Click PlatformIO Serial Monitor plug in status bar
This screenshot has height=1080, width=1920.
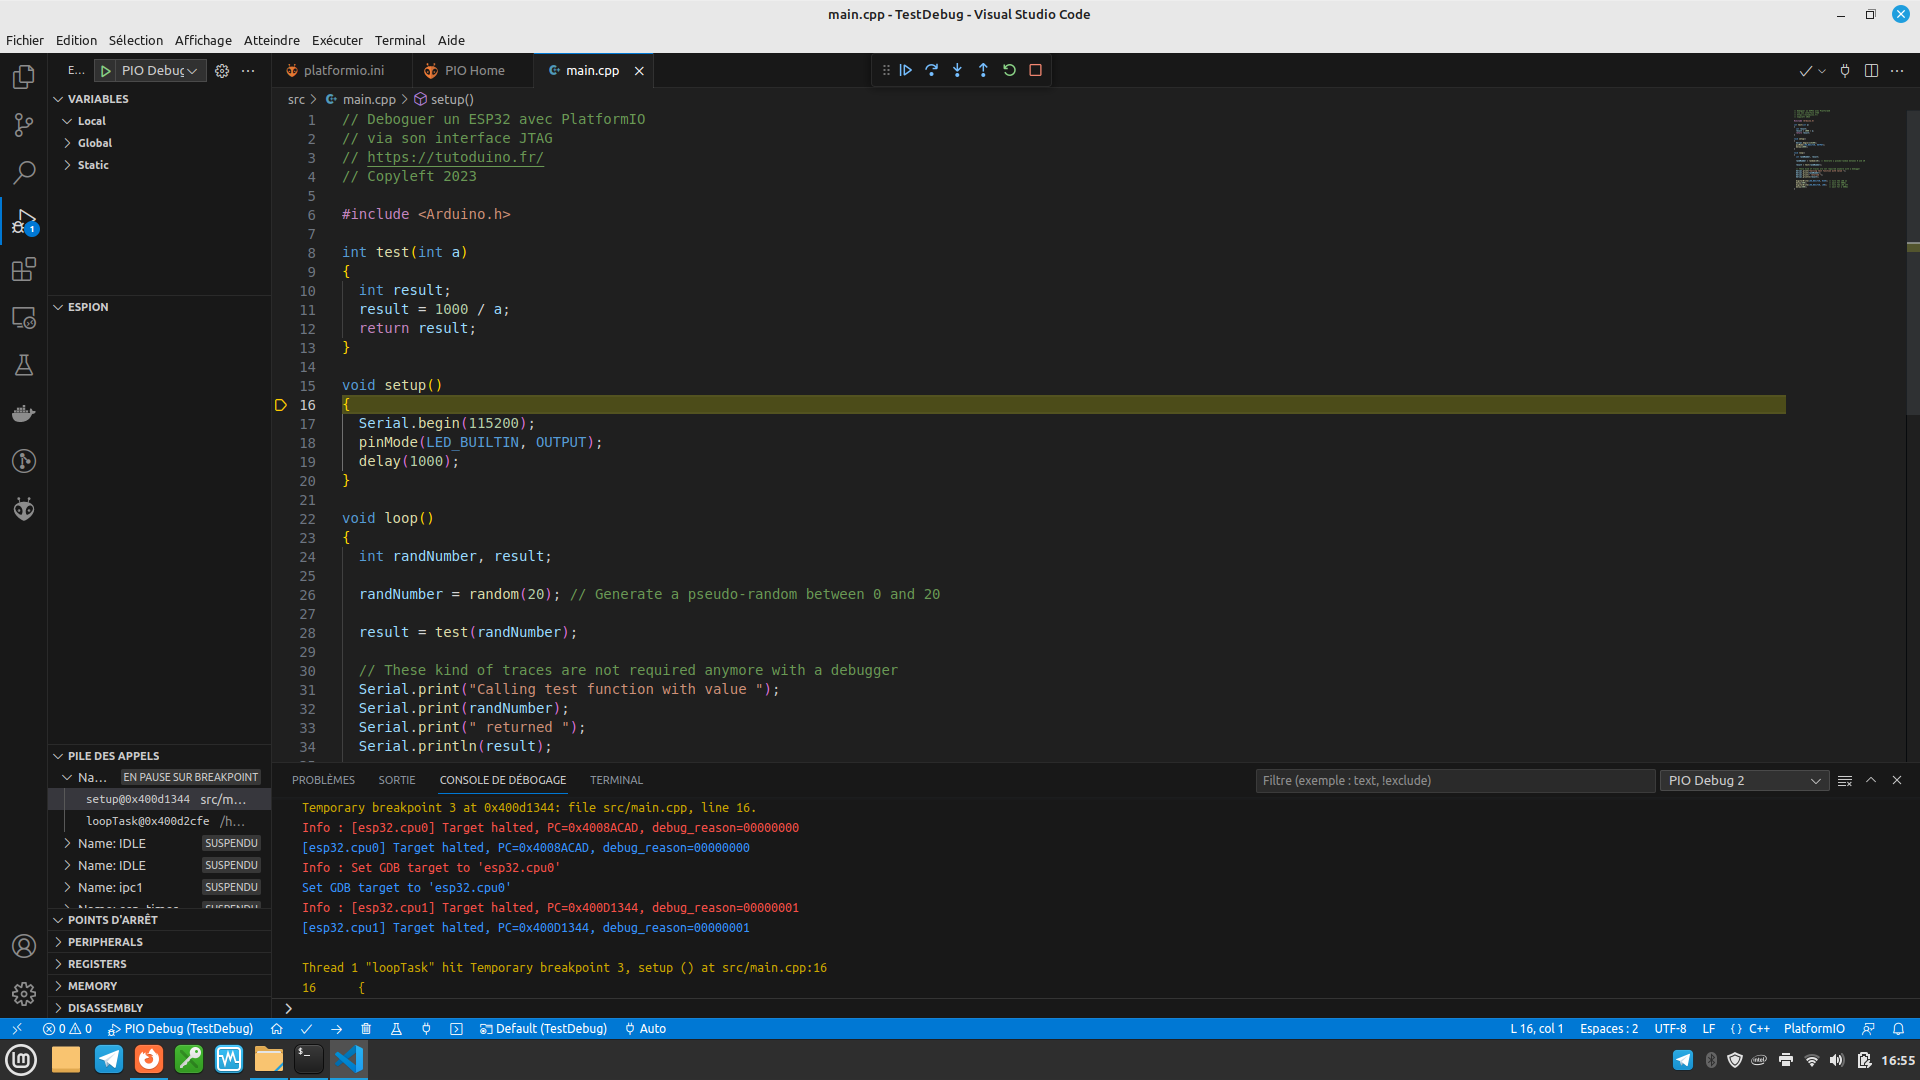pyautogui.click(x=426, y=1028)
